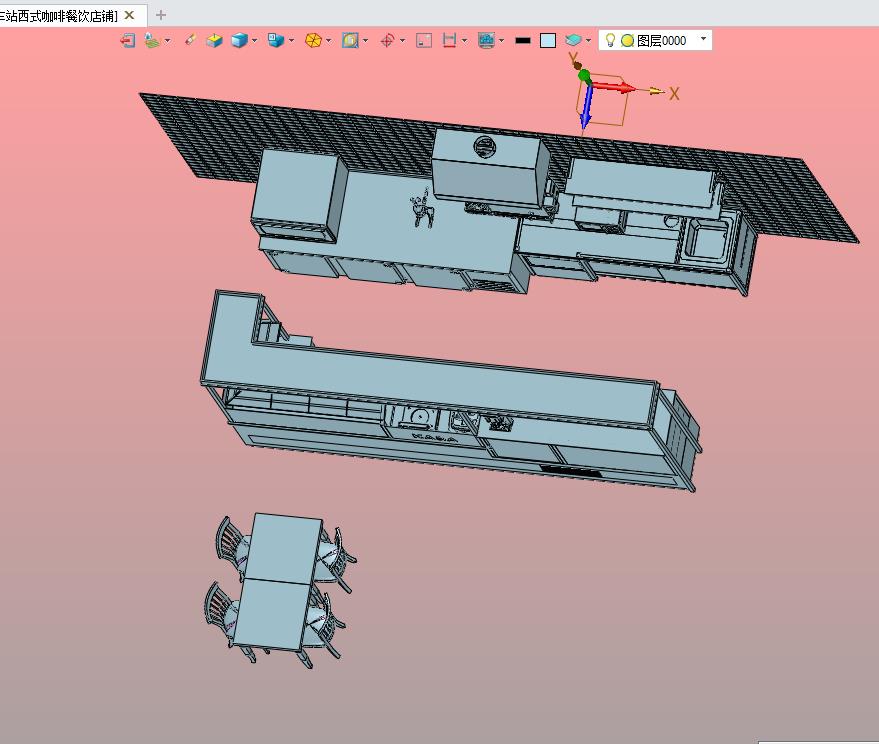Toggle the layer light bulb visibility

tap(610, 40)
